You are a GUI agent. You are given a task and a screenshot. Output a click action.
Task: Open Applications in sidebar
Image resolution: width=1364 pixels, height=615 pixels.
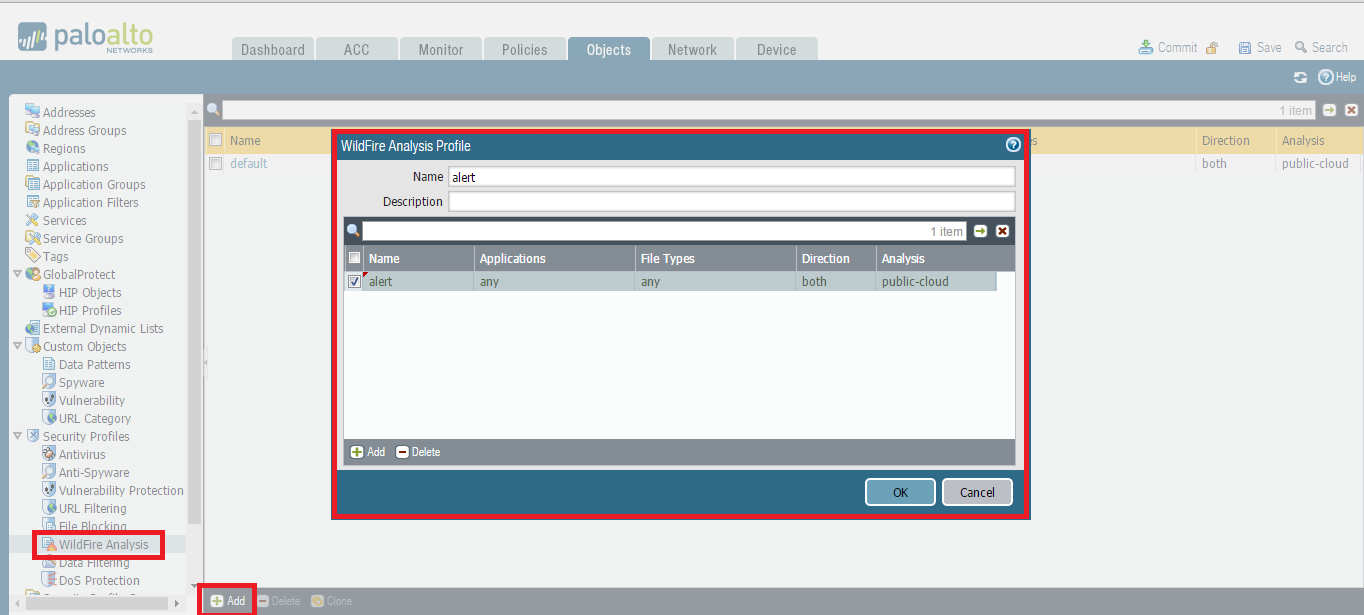click(75, 166)
